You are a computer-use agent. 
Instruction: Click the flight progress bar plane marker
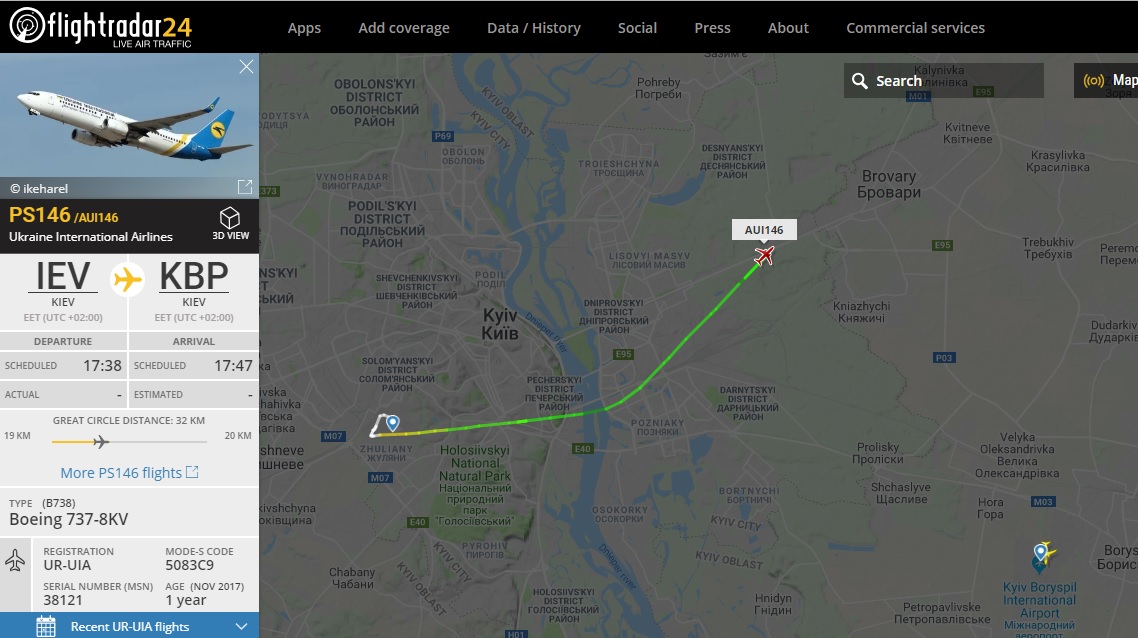point(100,441)
